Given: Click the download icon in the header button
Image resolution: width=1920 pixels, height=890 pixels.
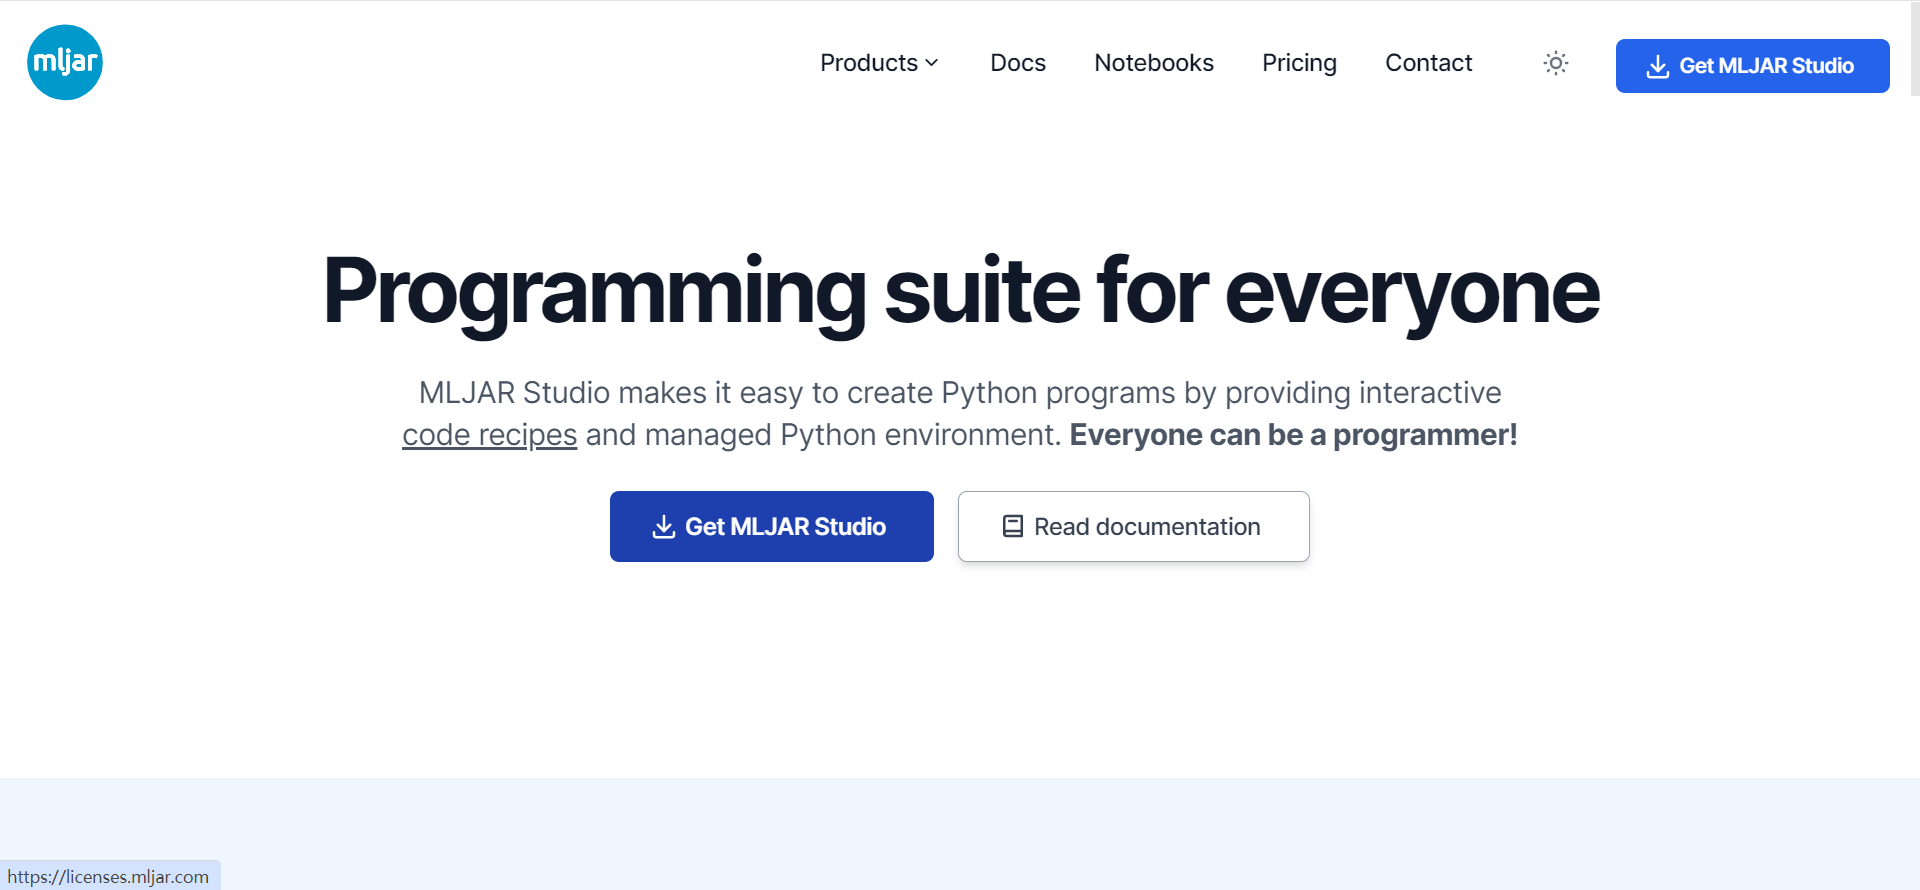Looking at the screenshot, I should click(1657, 66).
